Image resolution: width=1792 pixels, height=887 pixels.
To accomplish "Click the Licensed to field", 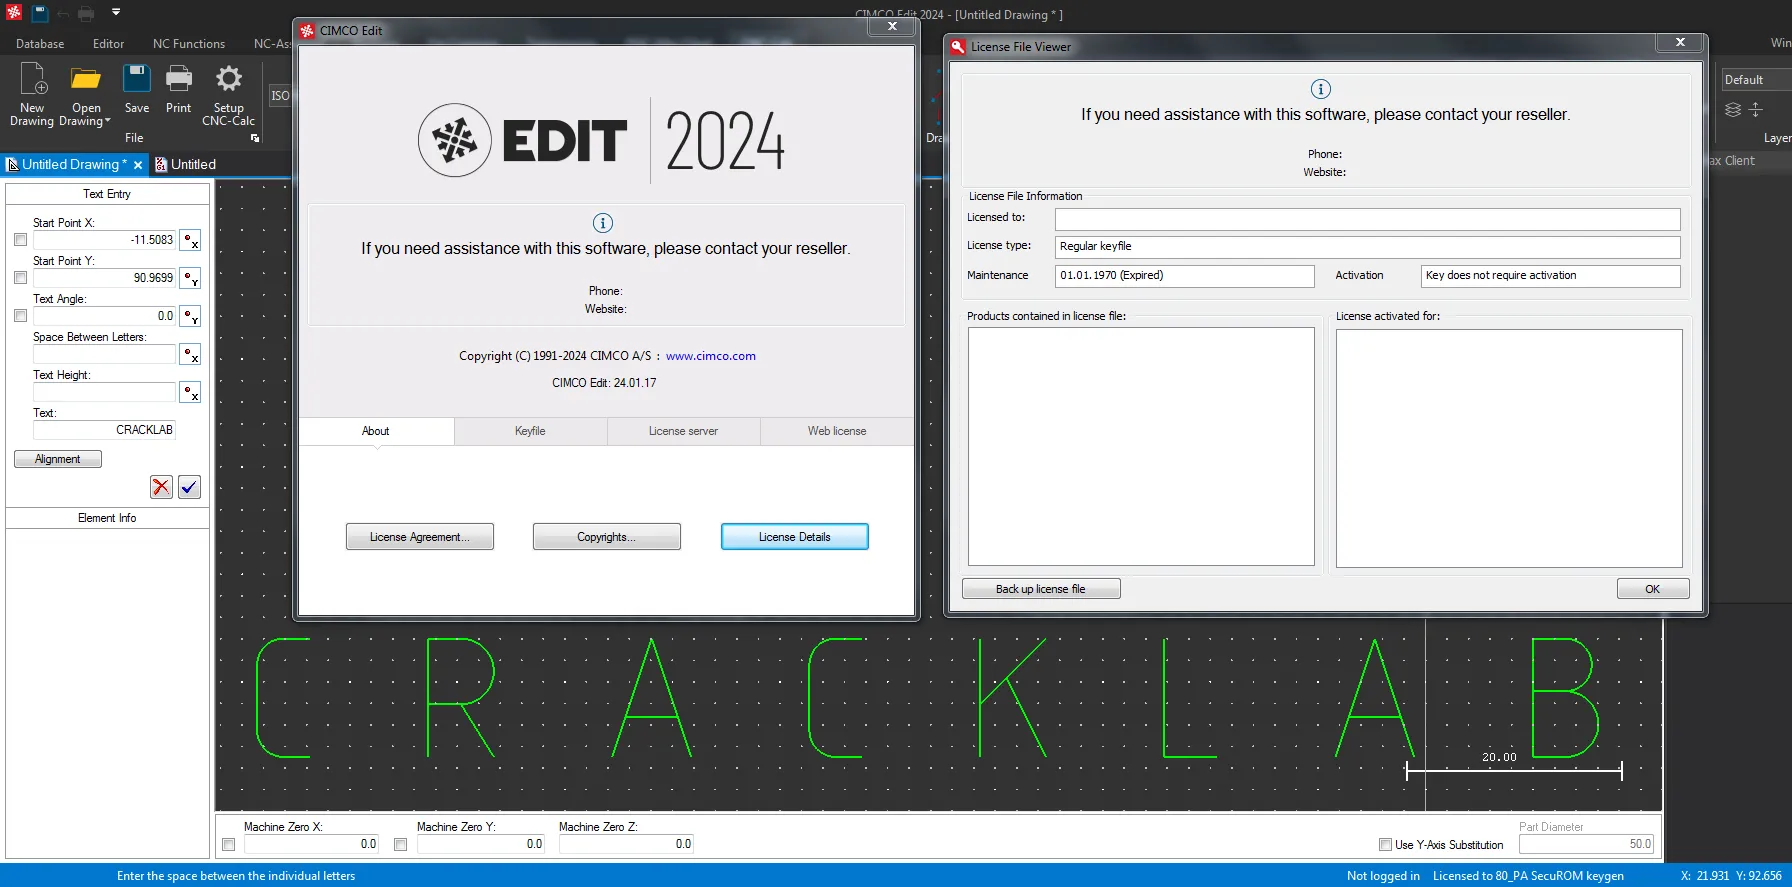I will point(1367,219).
